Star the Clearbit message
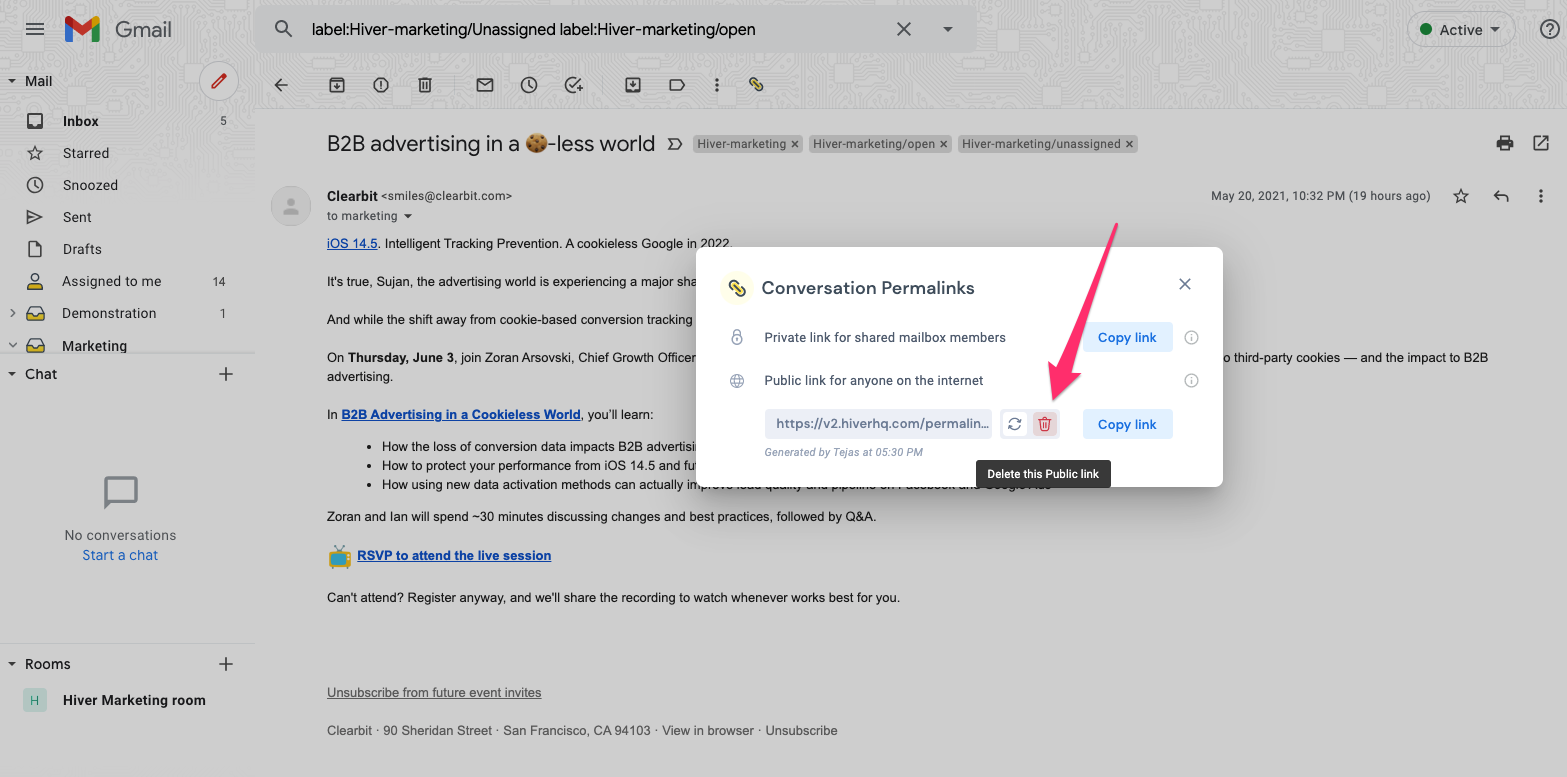This screenshot has height=777, width=1567. click(1461, 196)
